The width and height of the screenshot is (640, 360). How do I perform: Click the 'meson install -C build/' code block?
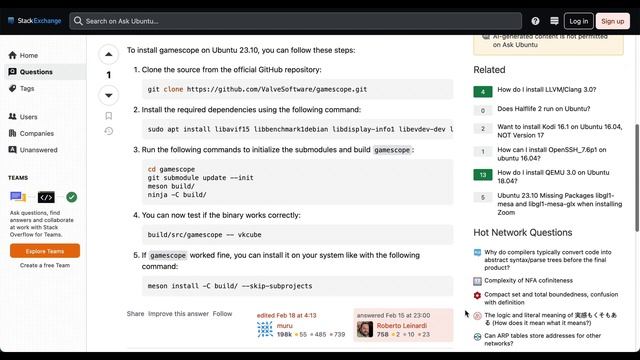(x=298, y=286)
